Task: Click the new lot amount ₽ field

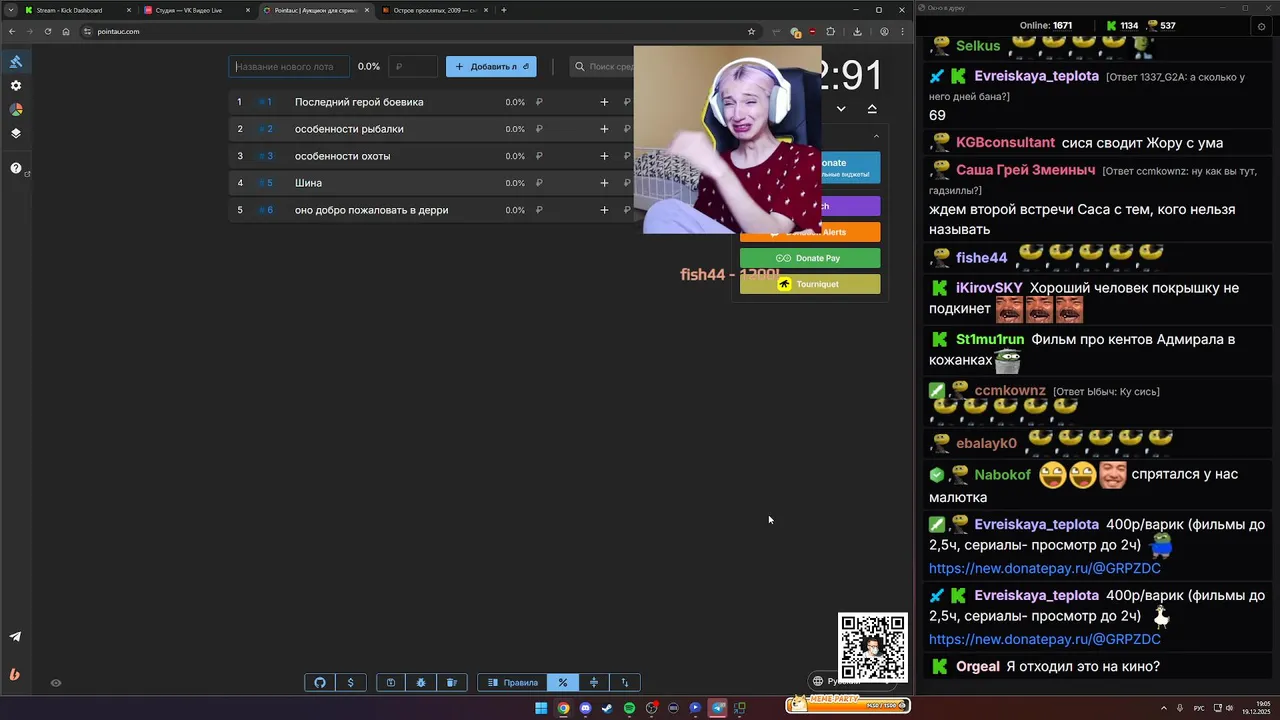Action: coord(413,66)
